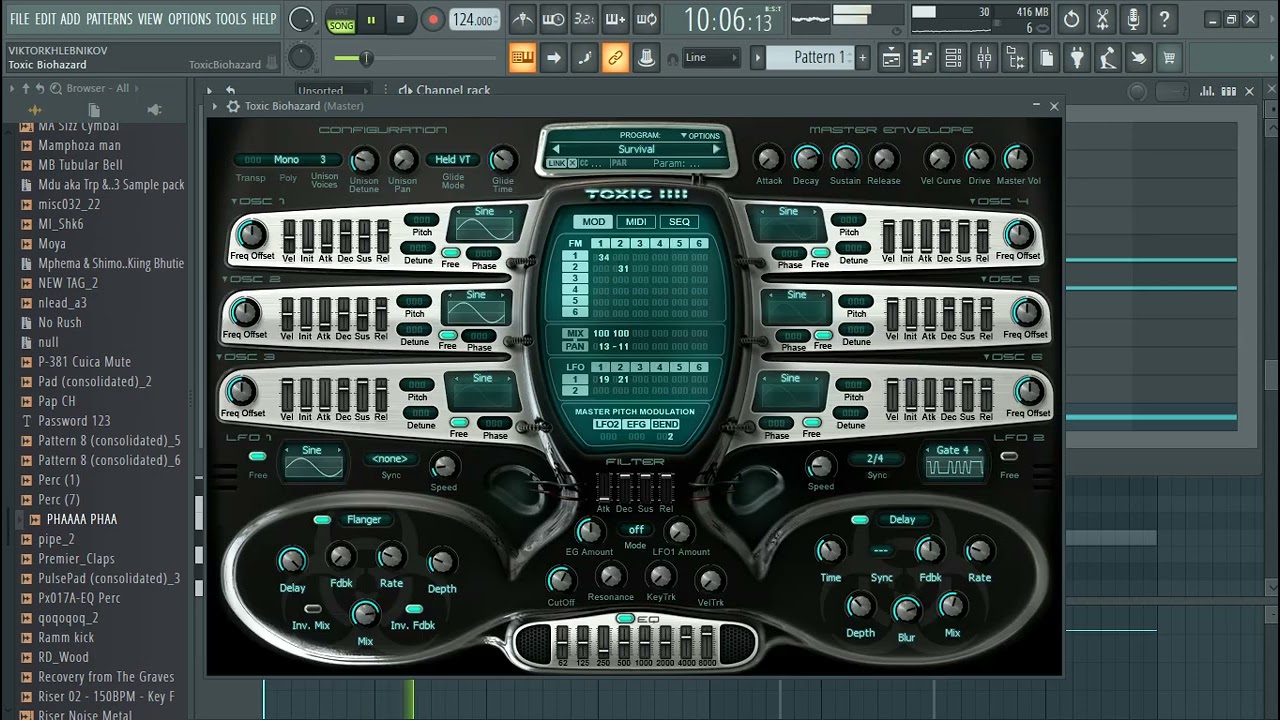Toggle the OSC 2 Free switch
The height and width of the screenshot is (720, 1280).
[448, 335]
